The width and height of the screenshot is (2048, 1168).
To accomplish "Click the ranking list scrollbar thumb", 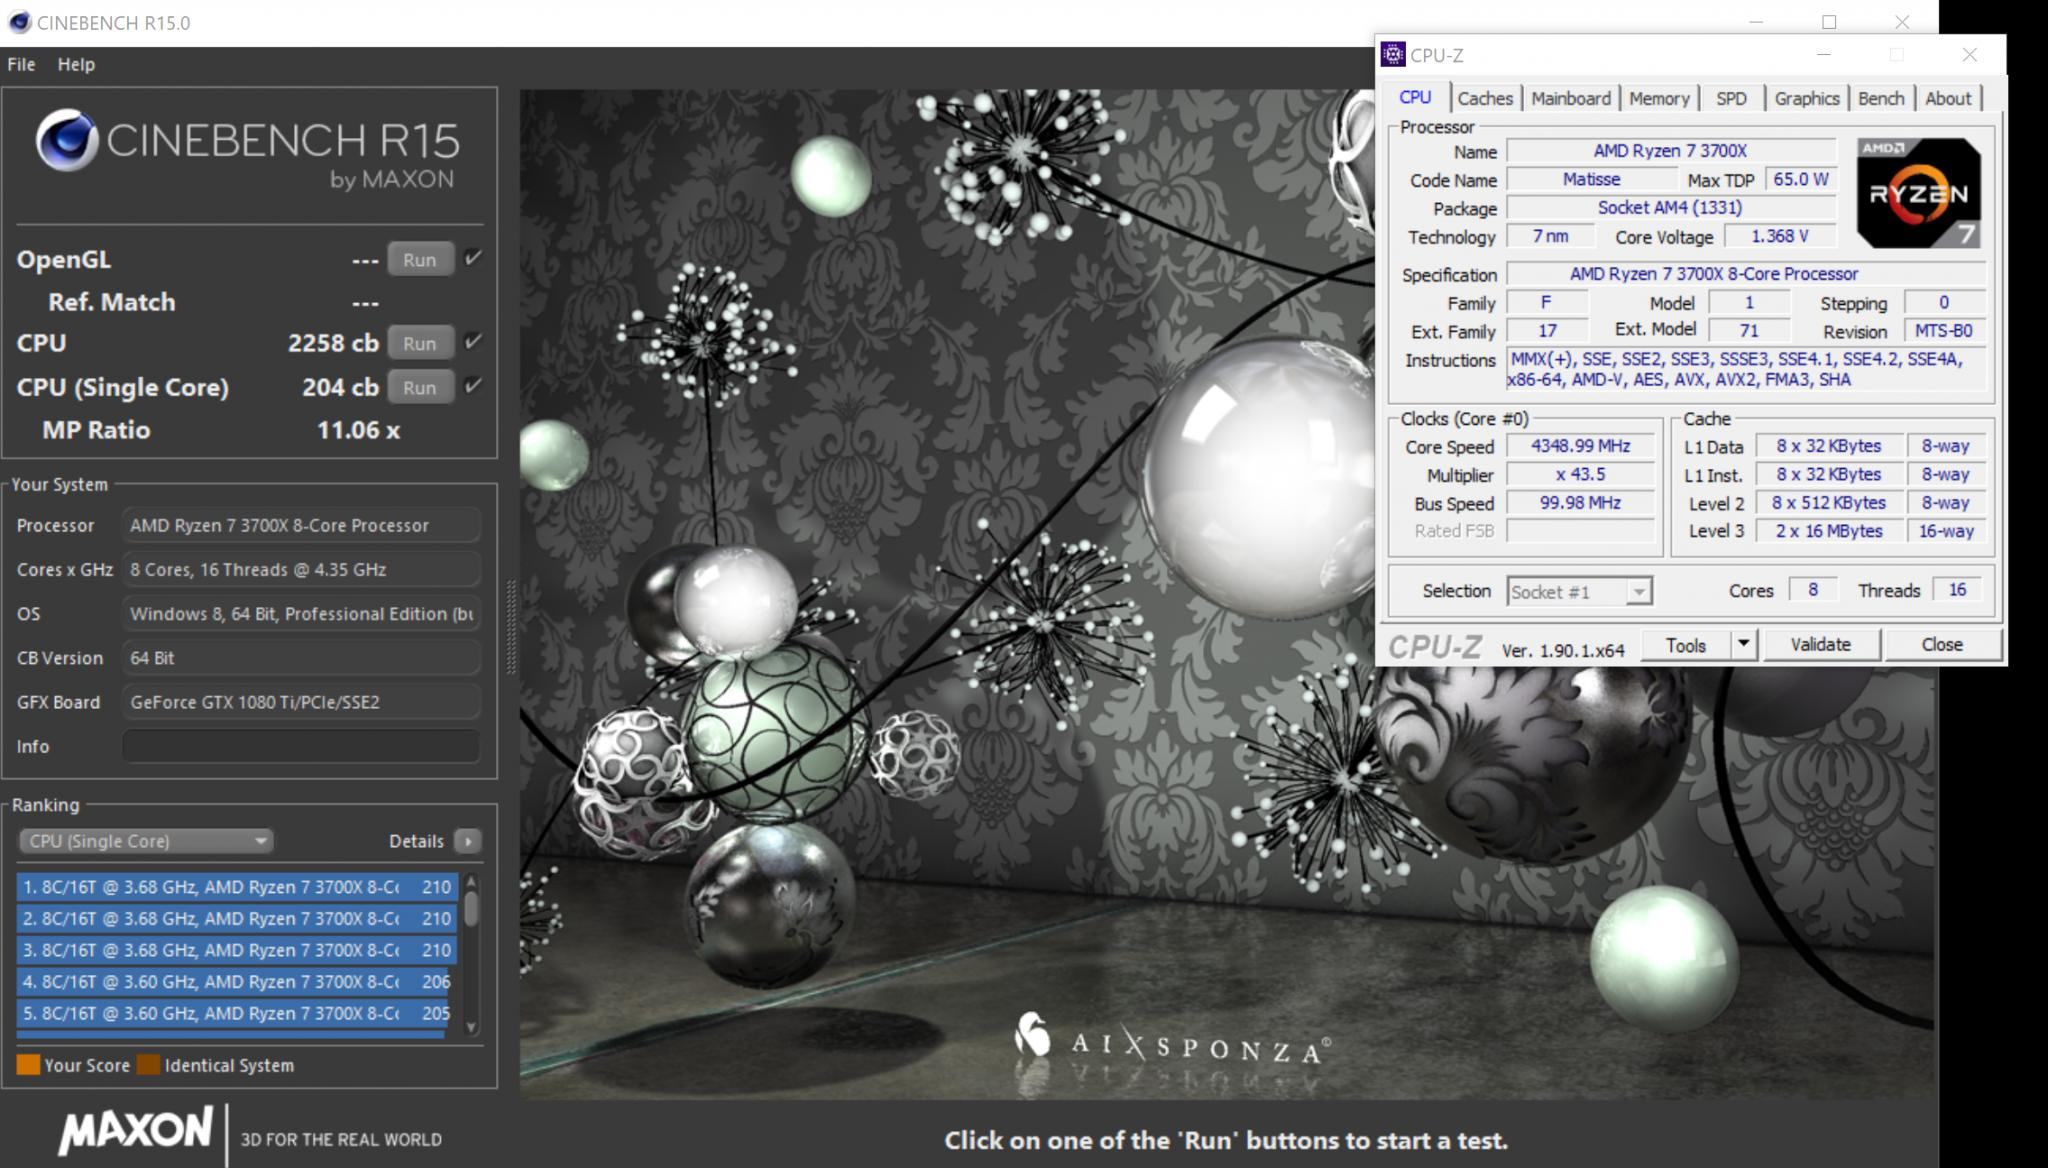I will 471,908.
